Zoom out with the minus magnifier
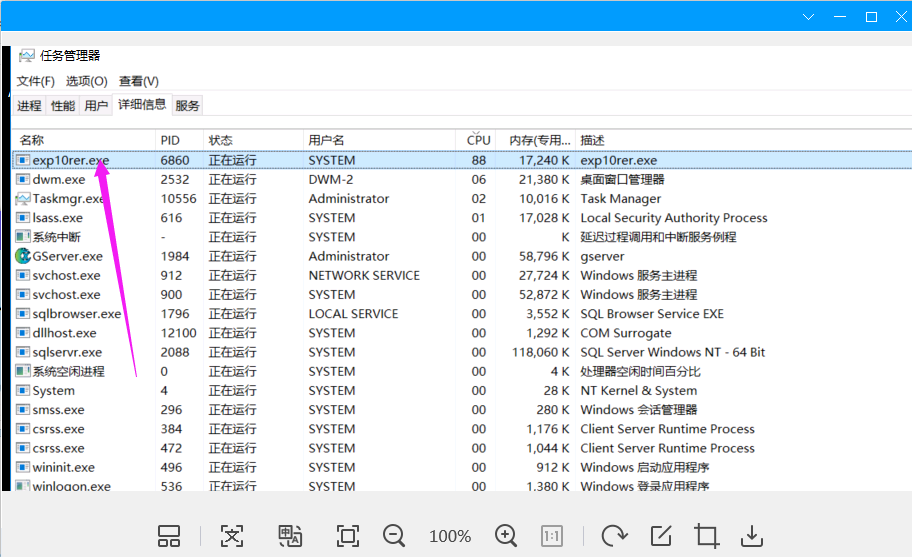Image resolution: width=912 pixels, height=557 pixels. (394, 535)
